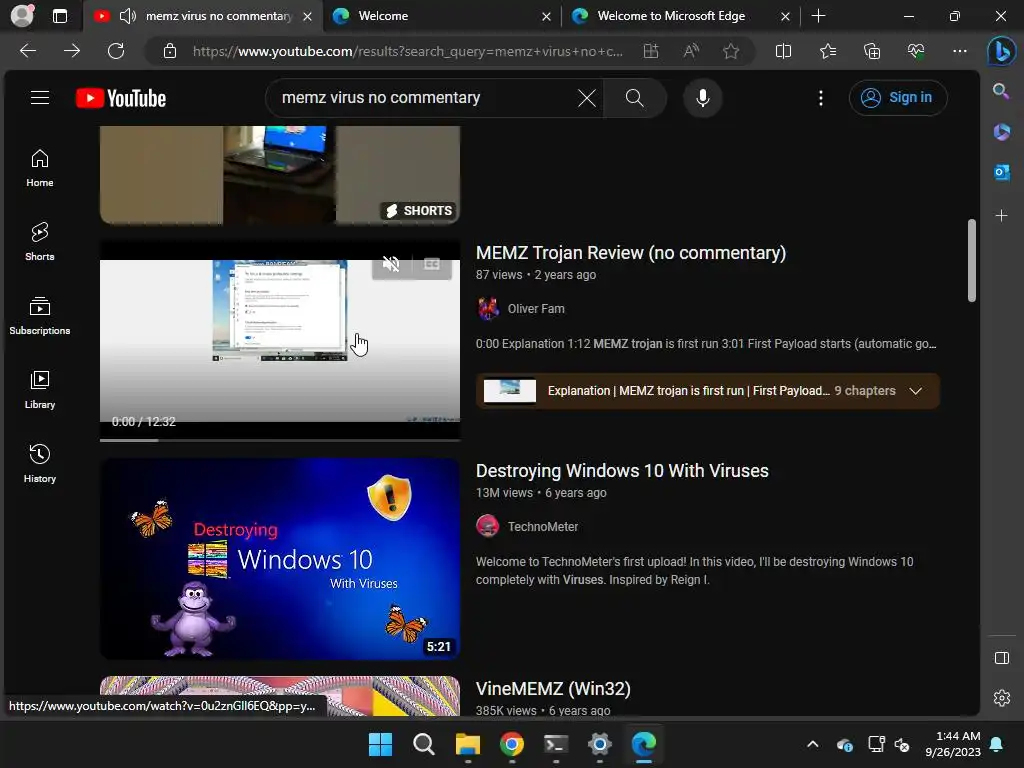Open VineMEMZ (Win32) video title
Viewport: 1024px width, 768px height.
tap(553, 689)
